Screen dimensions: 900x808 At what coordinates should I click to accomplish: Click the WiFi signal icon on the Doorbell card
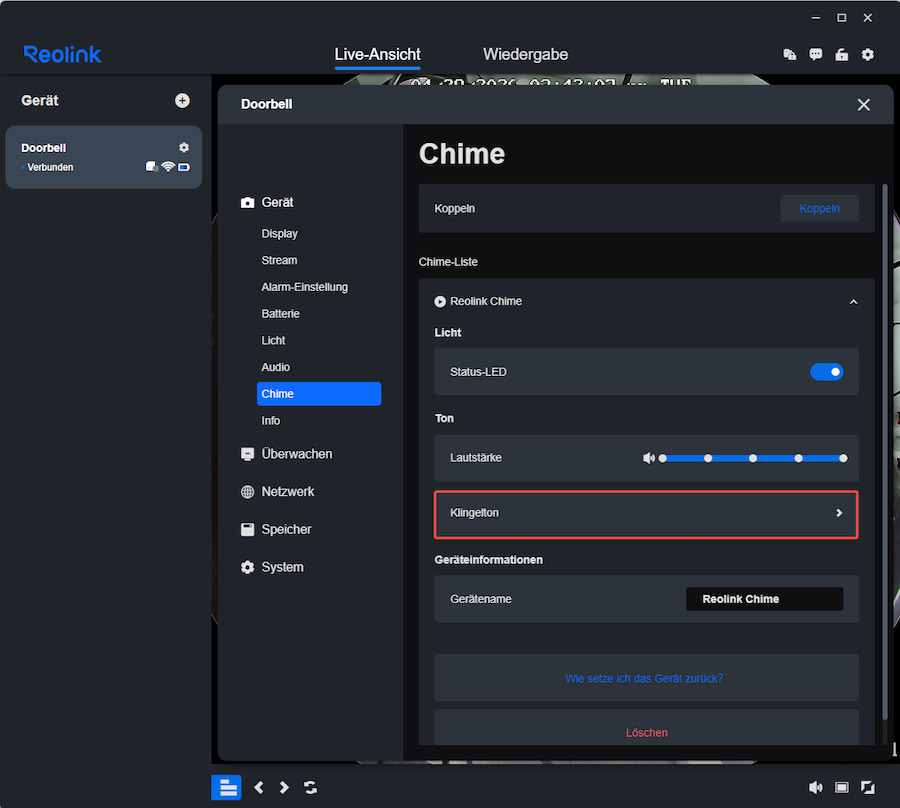[x=168, y=166]
